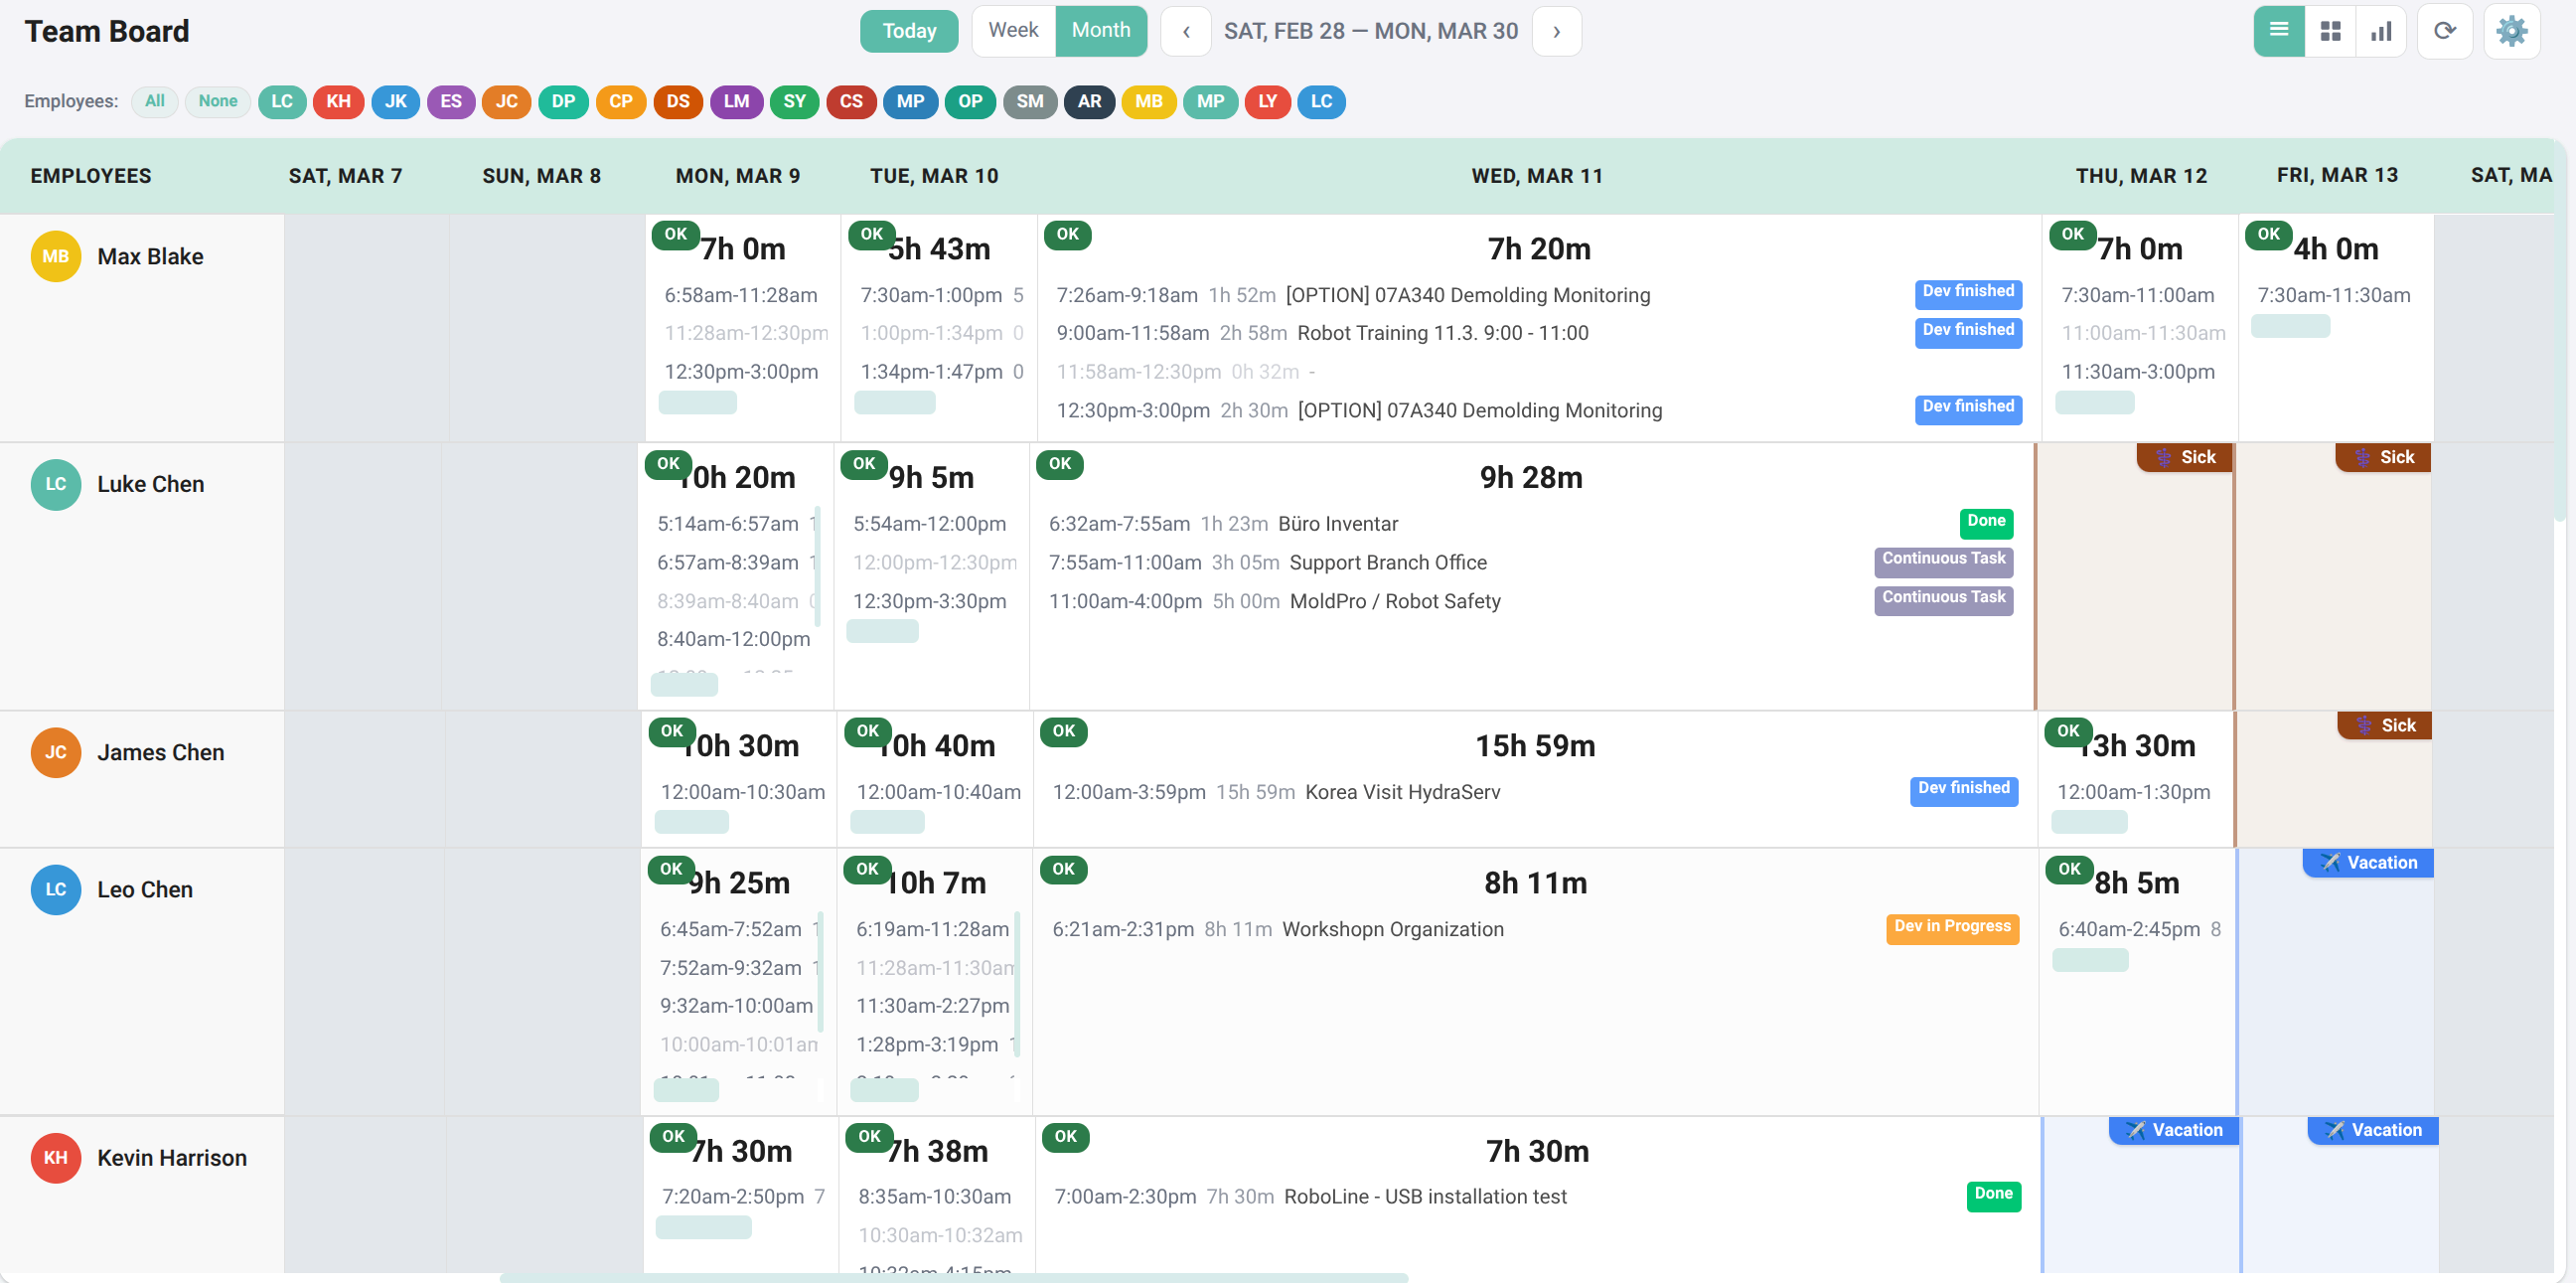
Task: Toggle the SY employee filter chip
Action: click(x=794, y=101)
